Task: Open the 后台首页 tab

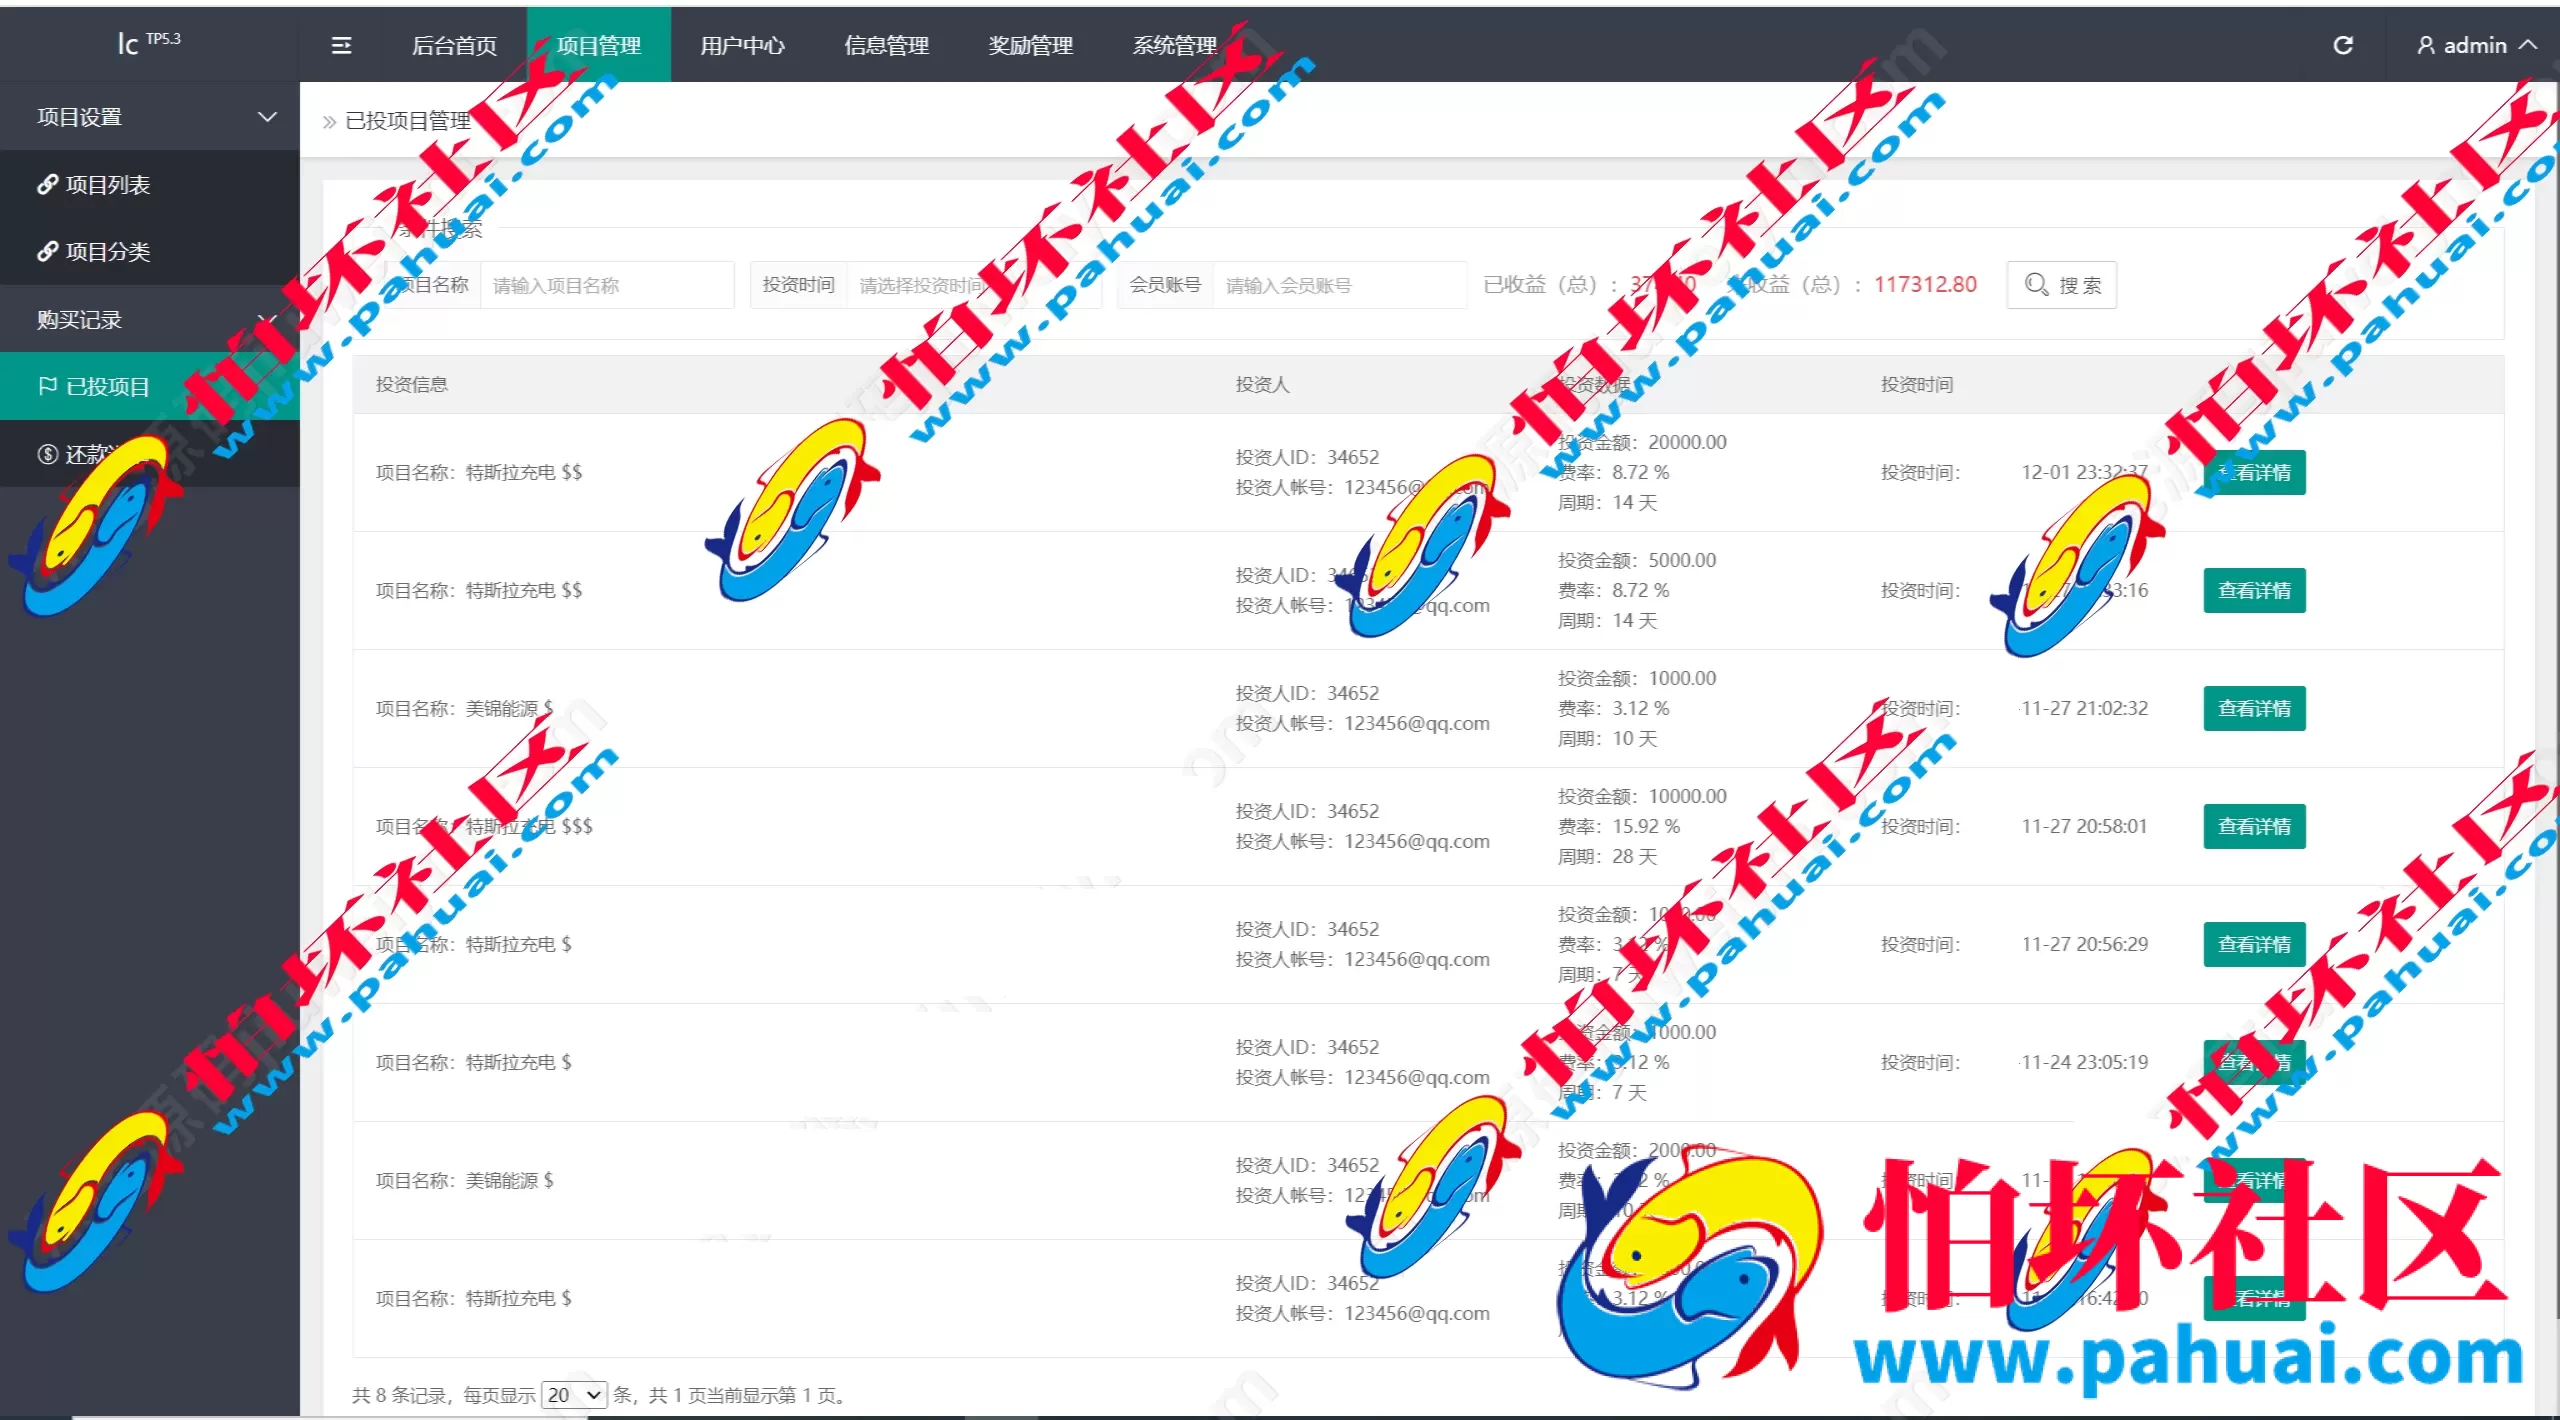Action: point(454,45)
